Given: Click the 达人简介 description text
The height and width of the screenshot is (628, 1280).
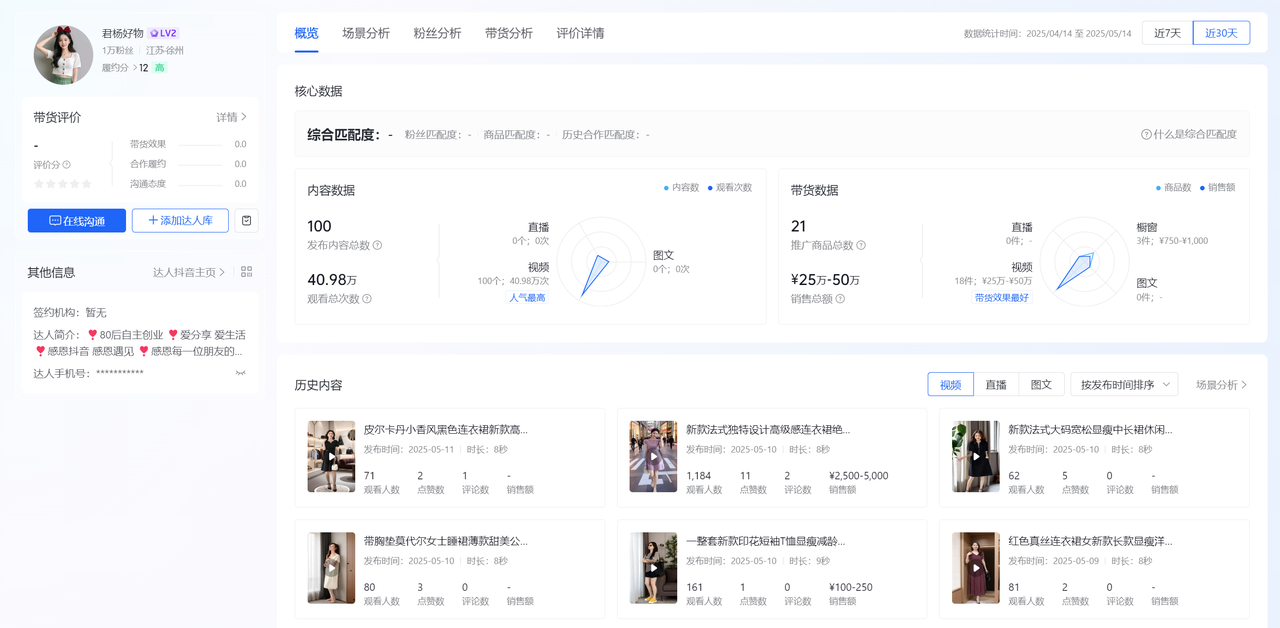Looking at the screenshot, I should coord(139,343).
